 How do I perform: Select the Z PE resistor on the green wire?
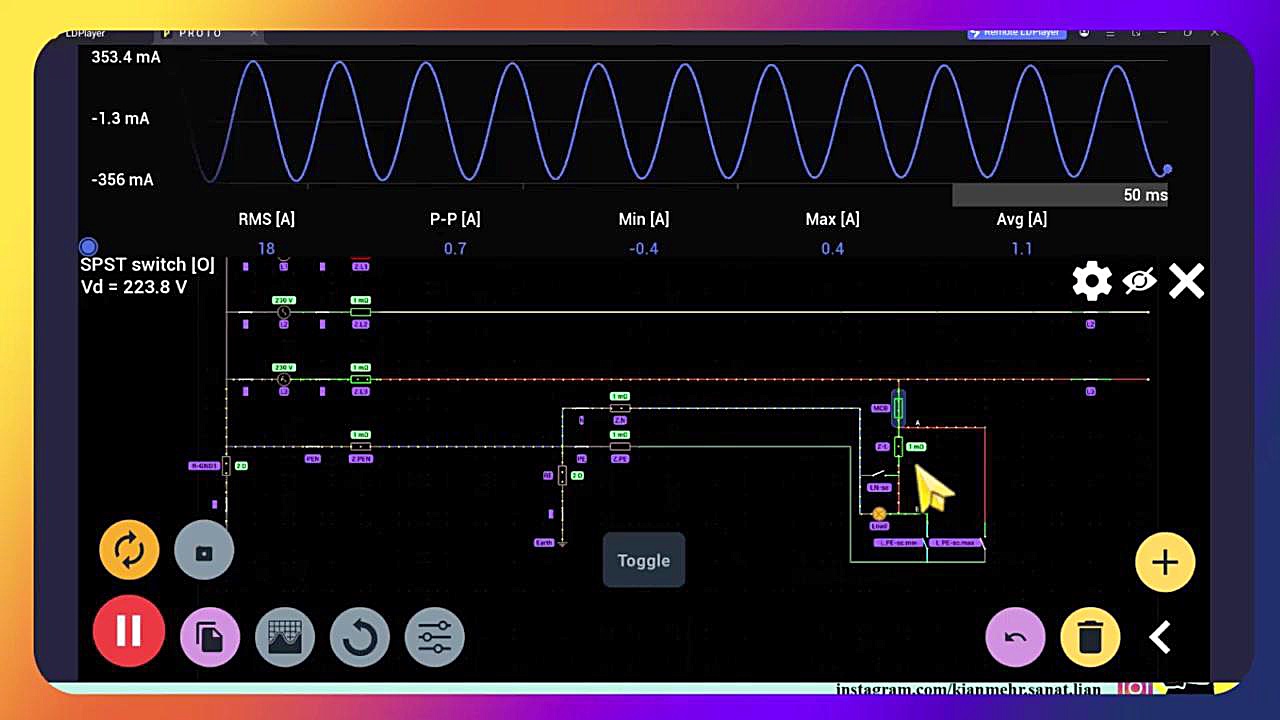pos(620,447)
